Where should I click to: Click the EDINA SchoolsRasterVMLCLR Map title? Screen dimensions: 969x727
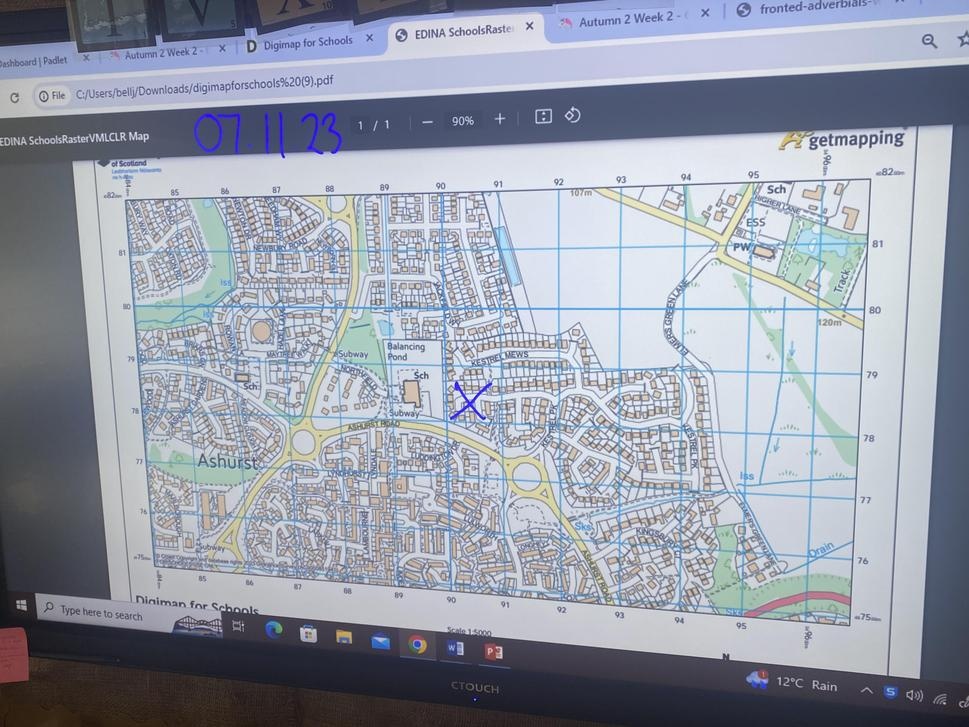click(74, 138)
